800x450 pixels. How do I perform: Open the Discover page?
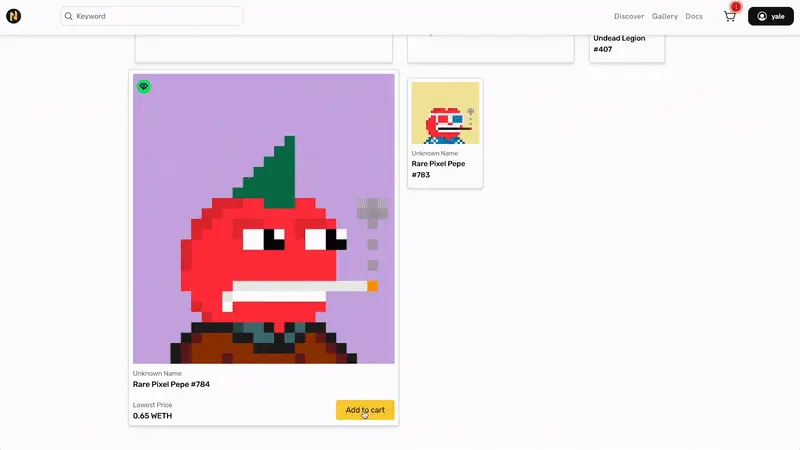click(x=629, y=17)
